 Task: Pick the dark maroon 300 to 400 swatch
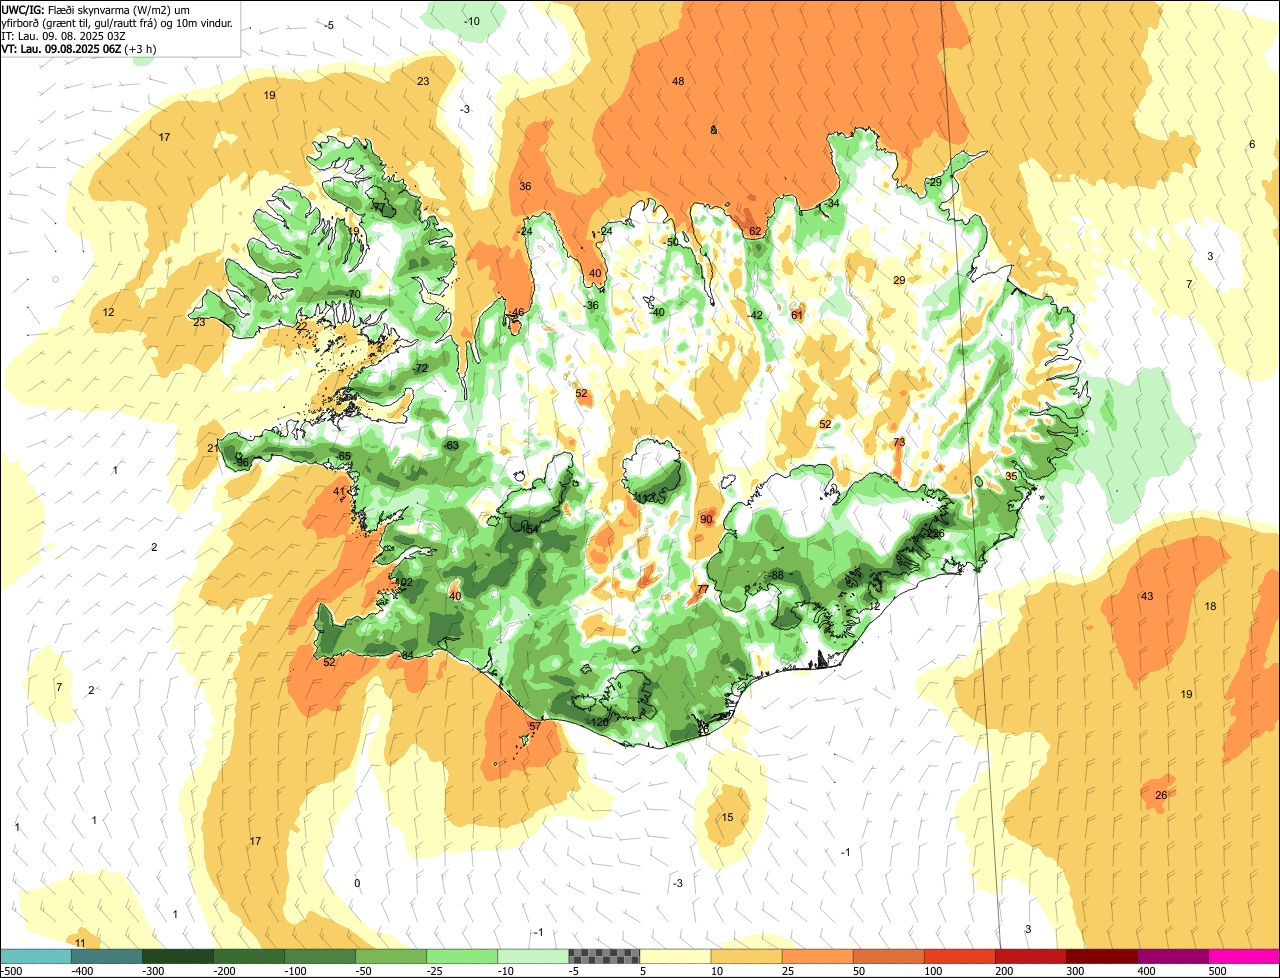coord(1102,956)
